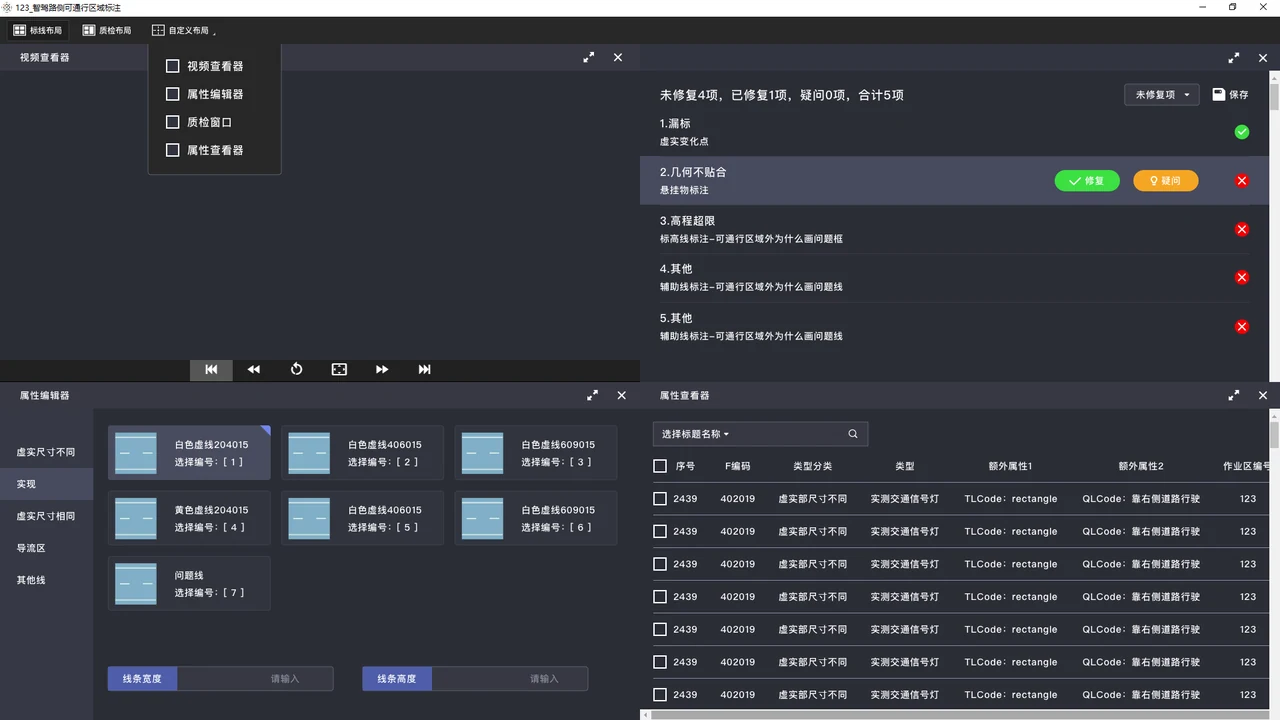Select the 导流区 category tab
This screenshot has height=720, width=1280.
(x=46, y=548)
